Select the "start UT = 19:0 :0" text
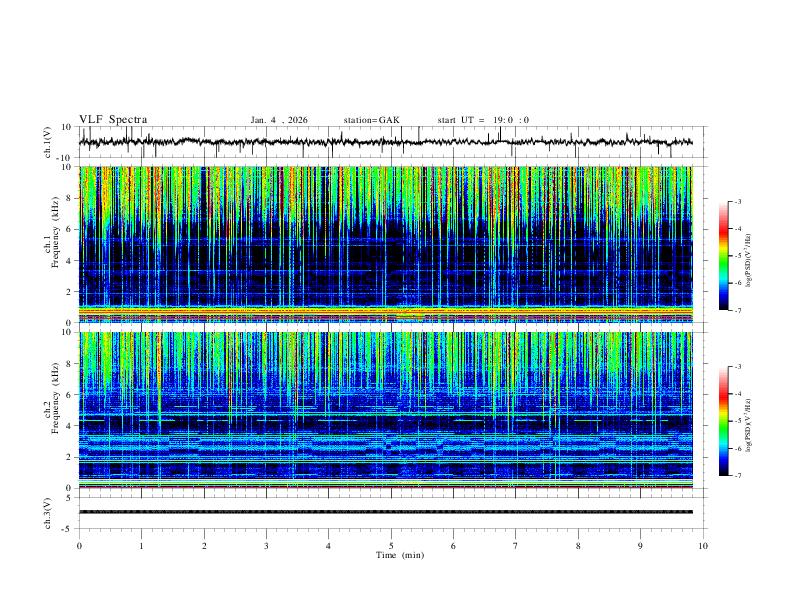This screenshot has width=792, height=612. [x=483, y=120]
